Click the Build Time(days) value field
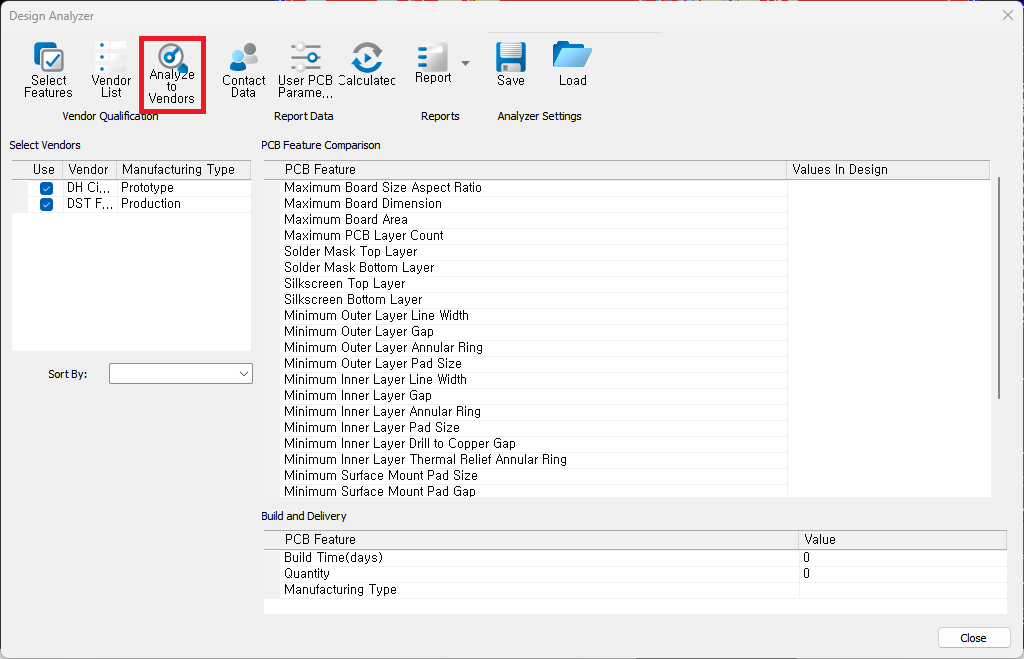The image size is (1024, 659). pyautogui.click(x=903, y=558)
